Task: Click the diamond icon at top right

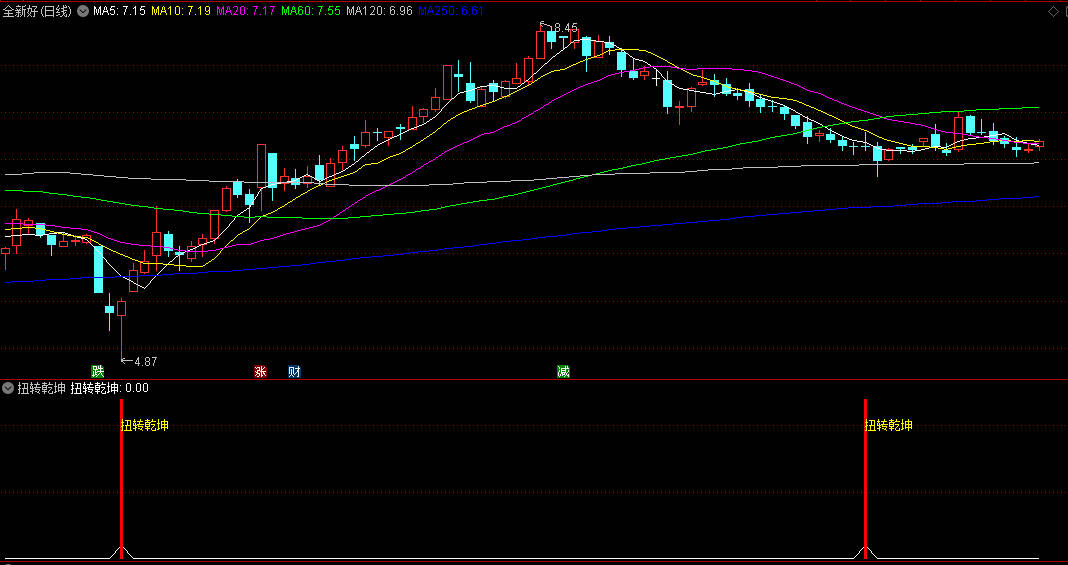Action: click(1052, 11)
